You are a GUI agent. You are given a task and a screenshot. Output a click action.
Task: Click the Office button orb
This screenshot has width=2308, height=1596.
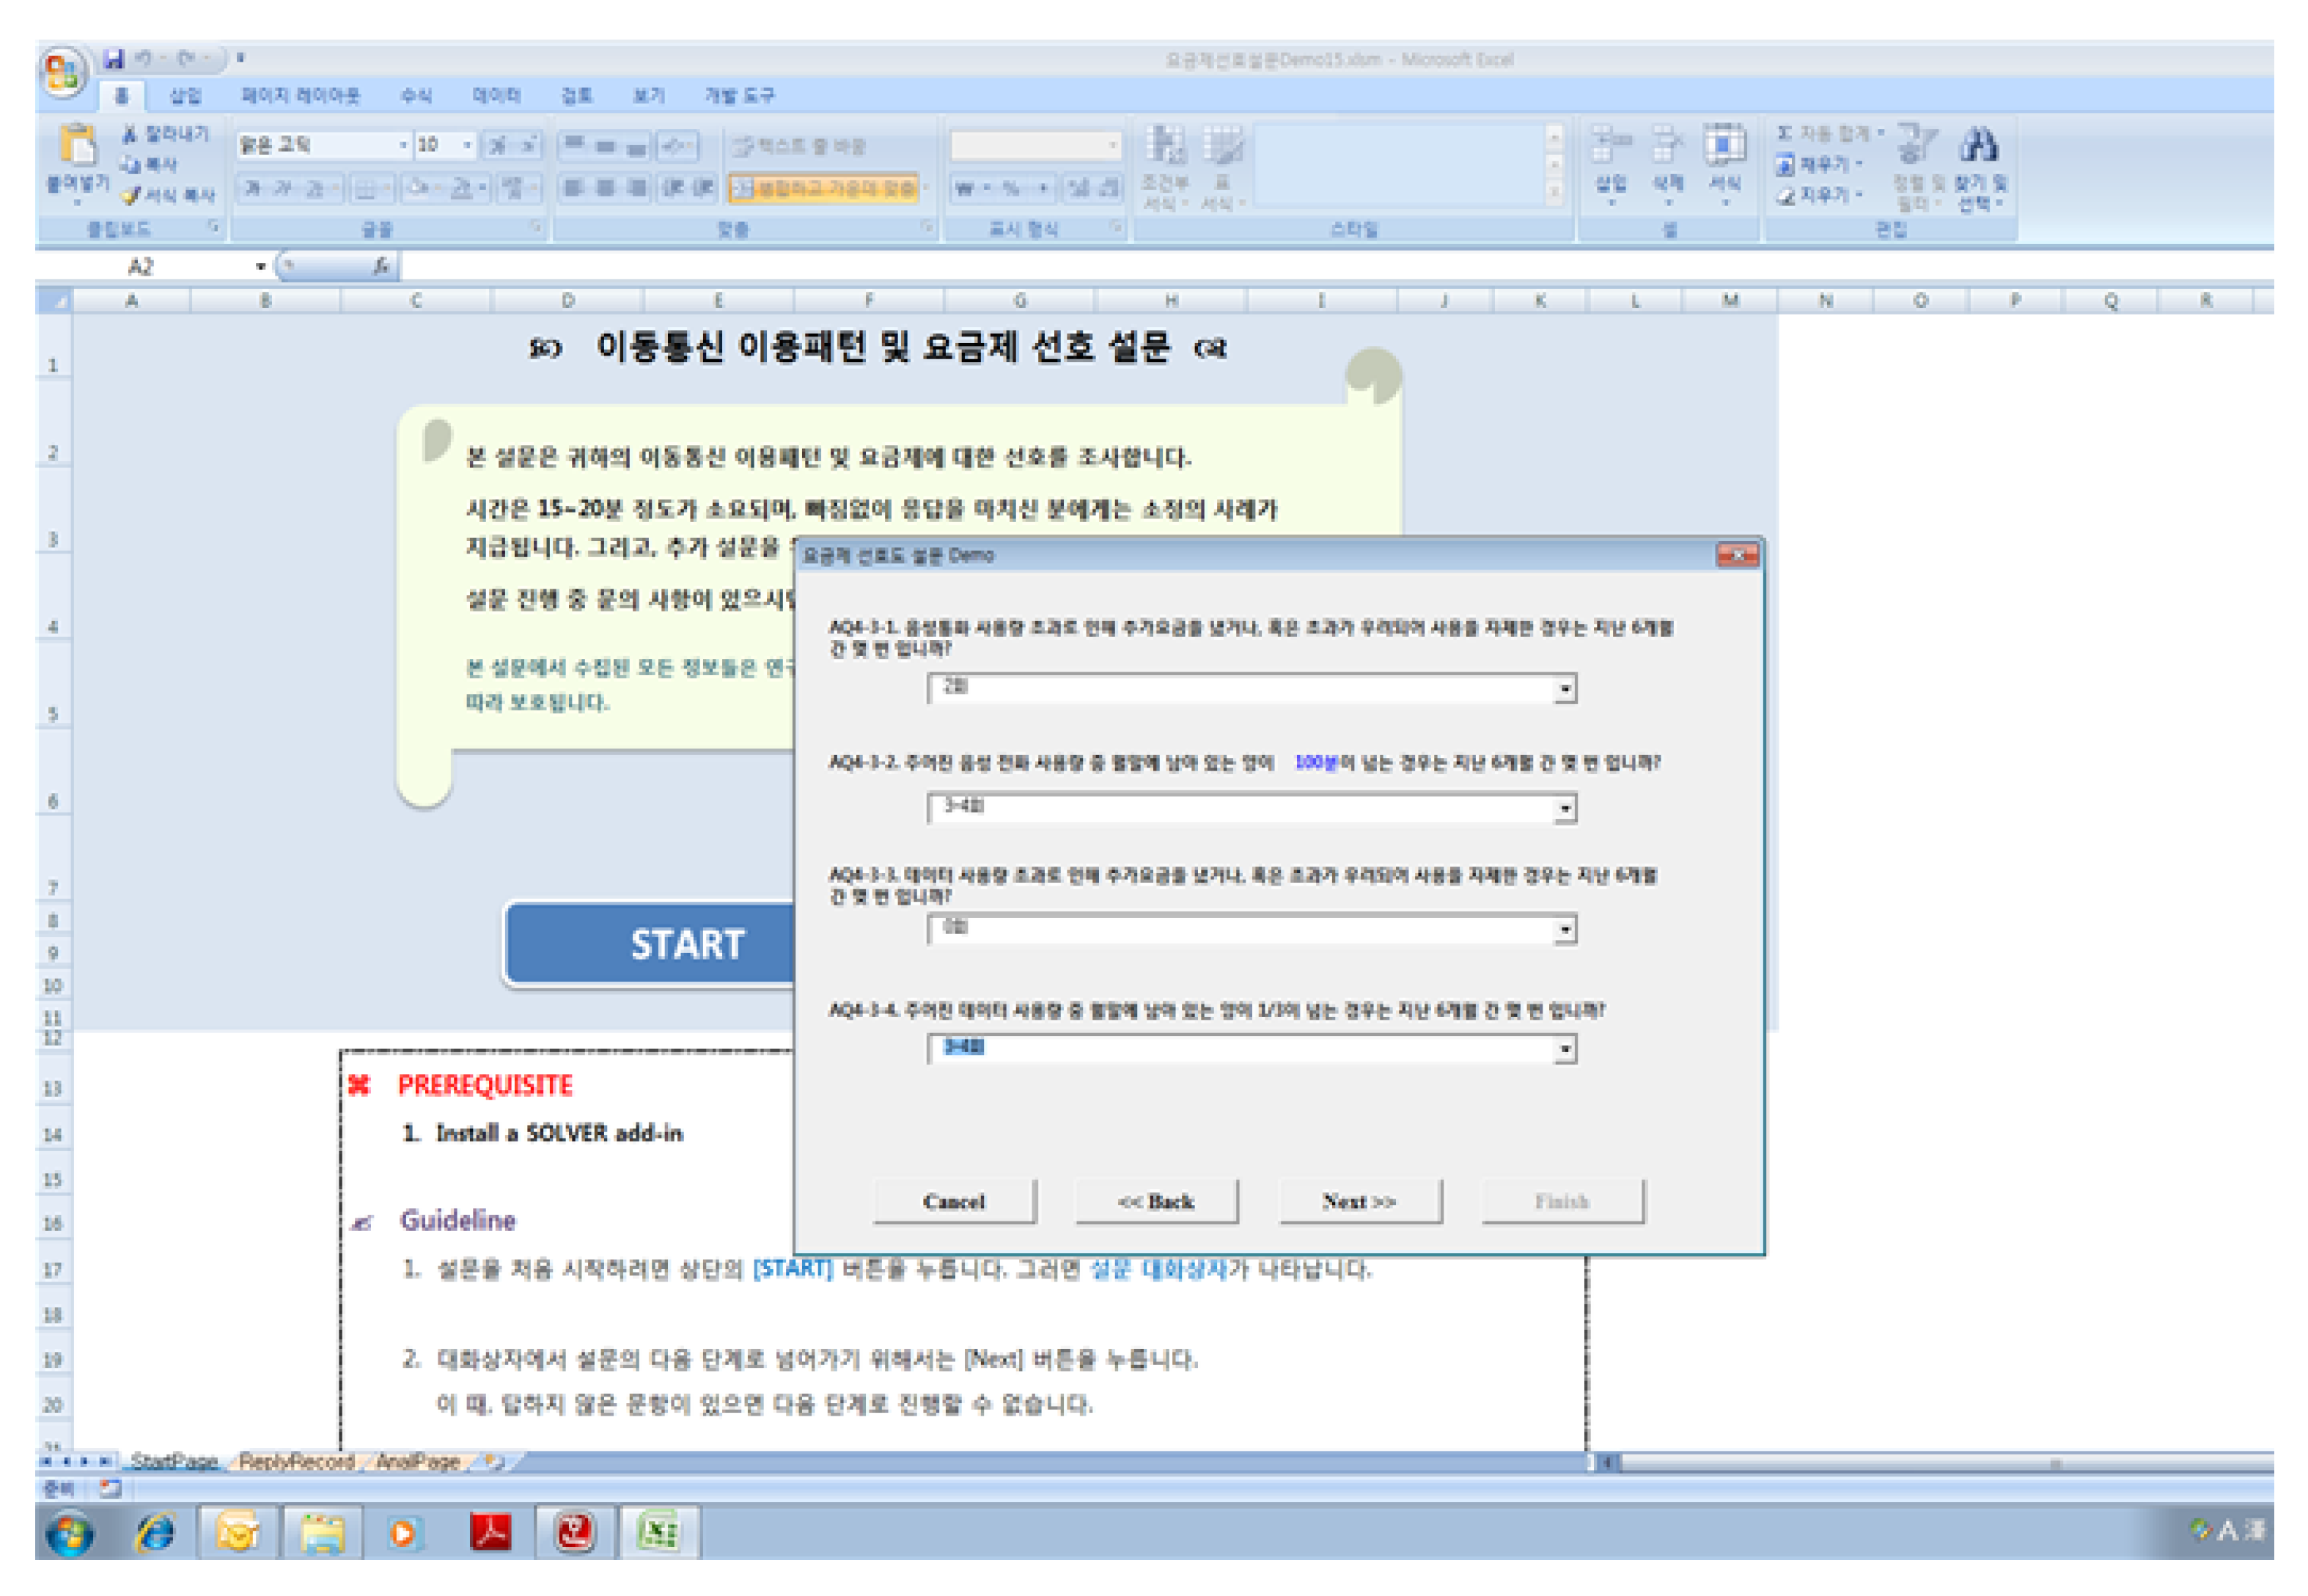[x=62, y=72]
